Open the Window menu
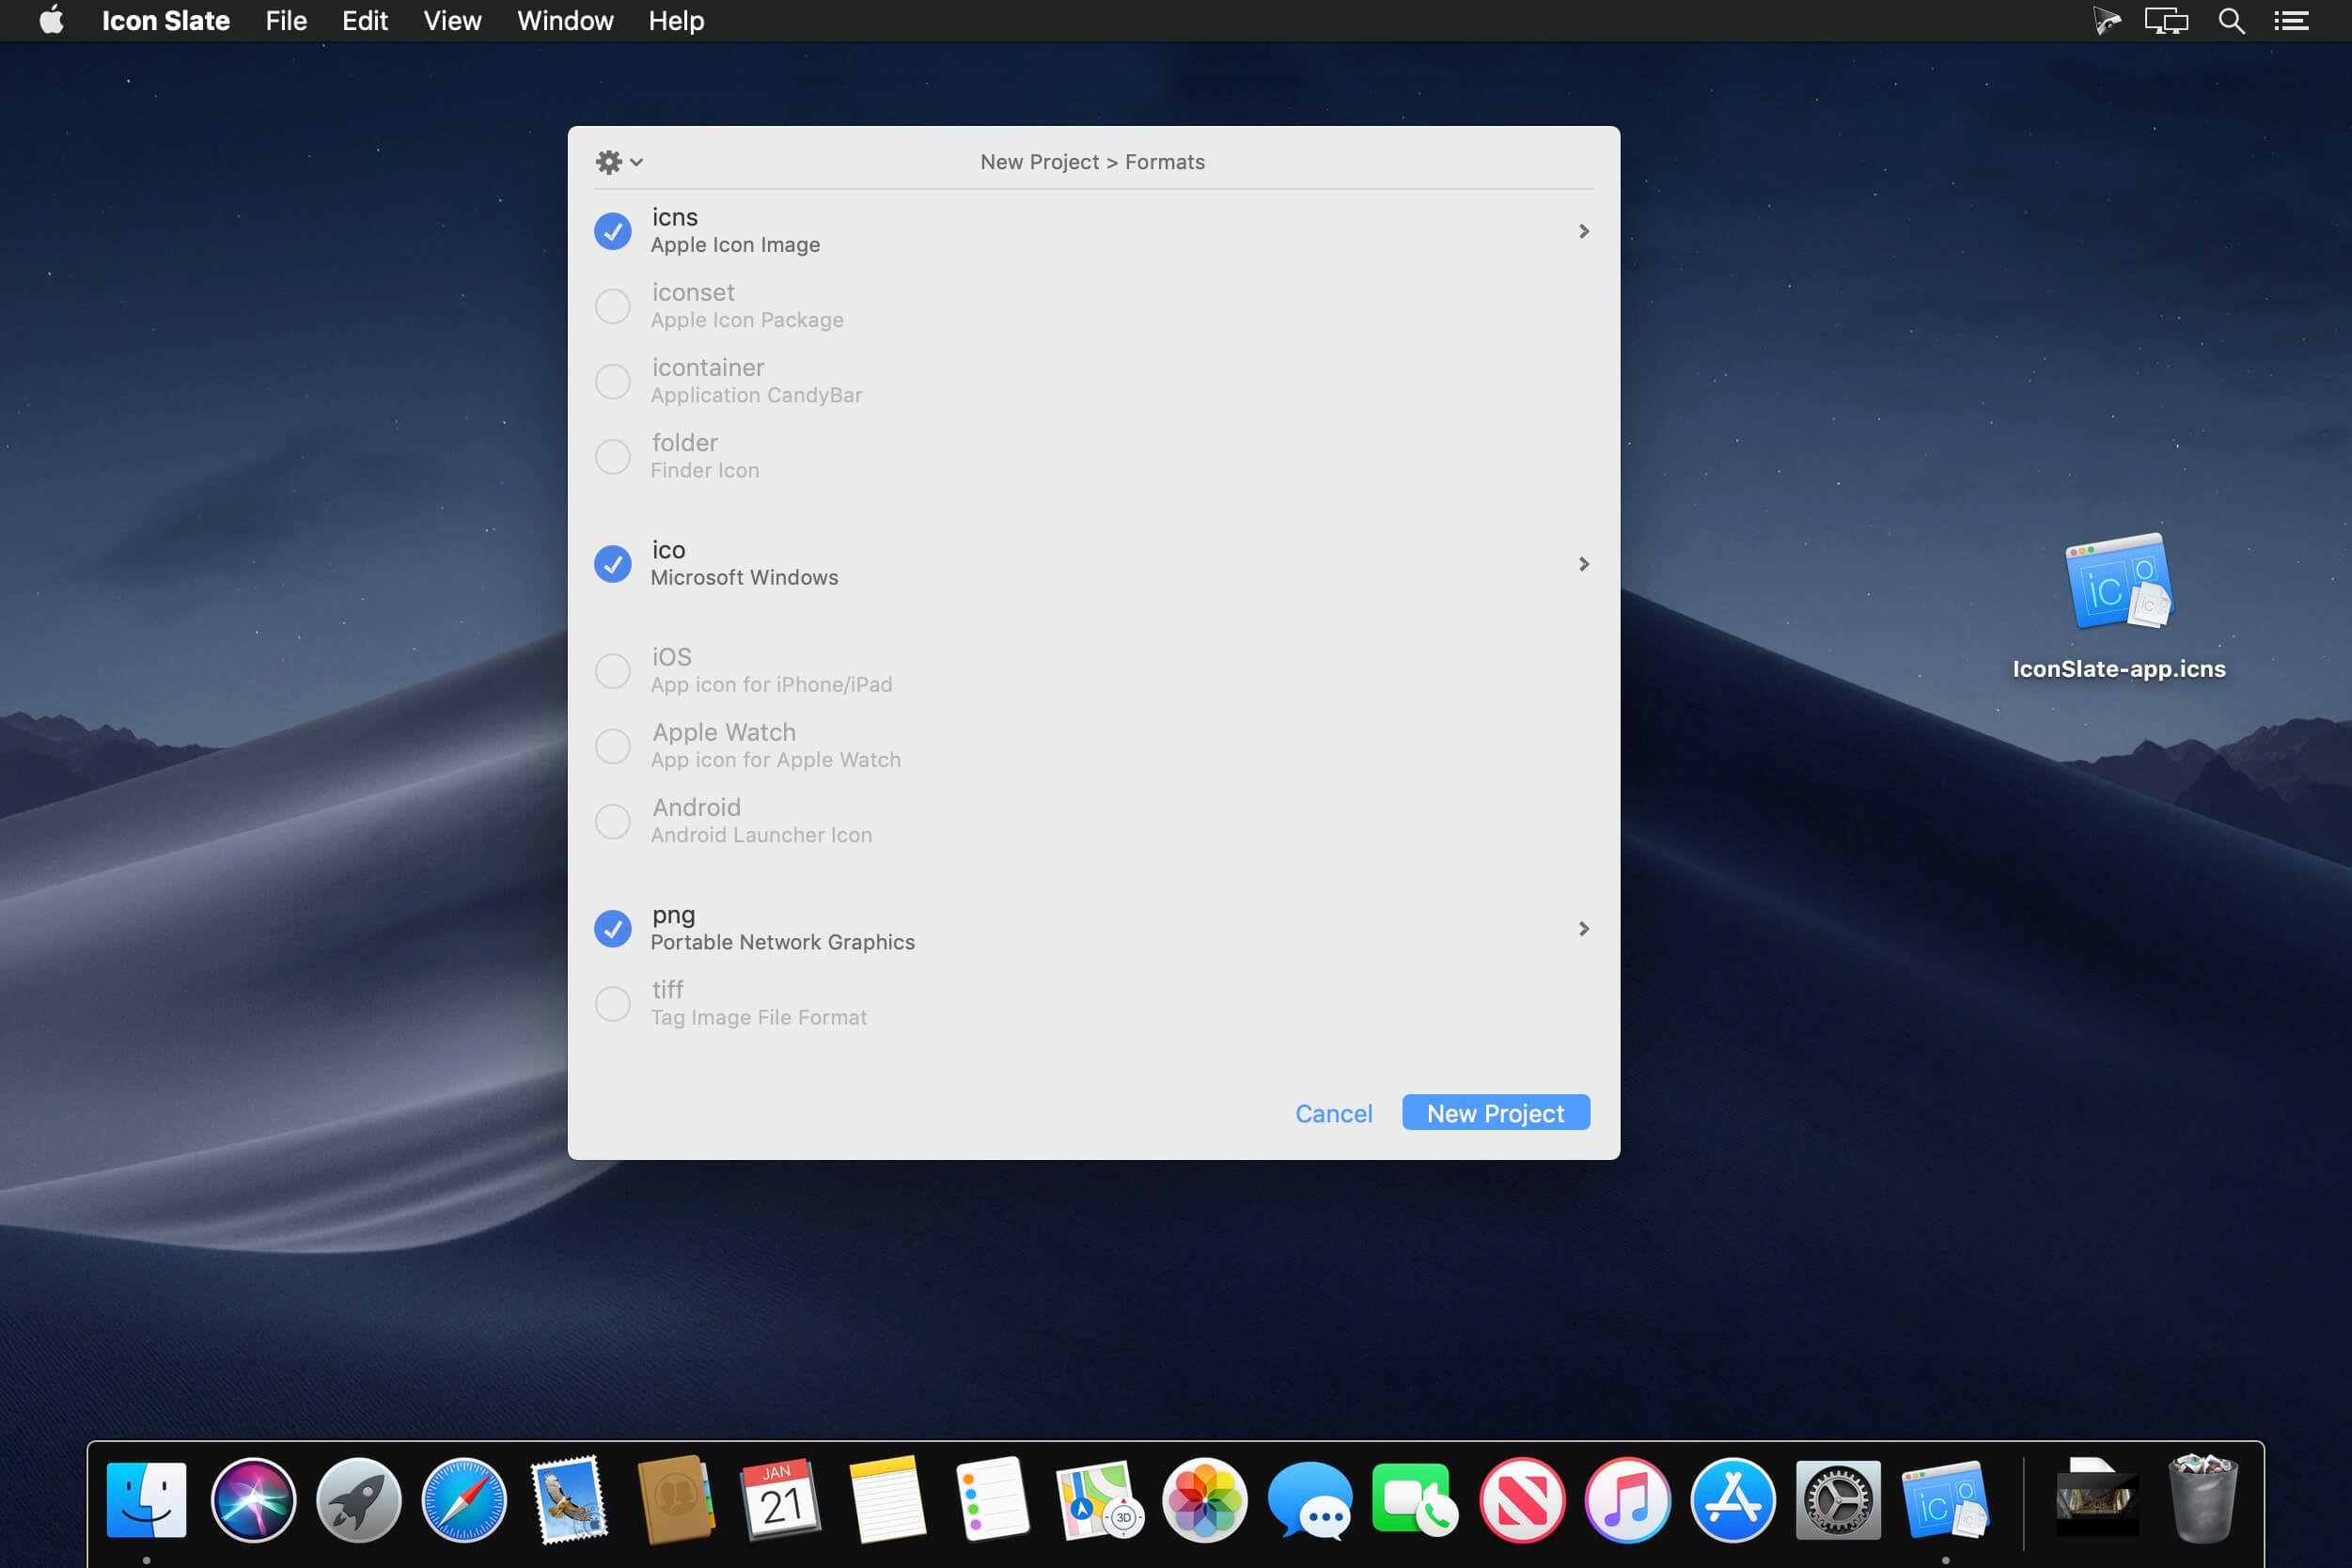The height and width of the screenshot is (1568, 2352). (564, 21)
